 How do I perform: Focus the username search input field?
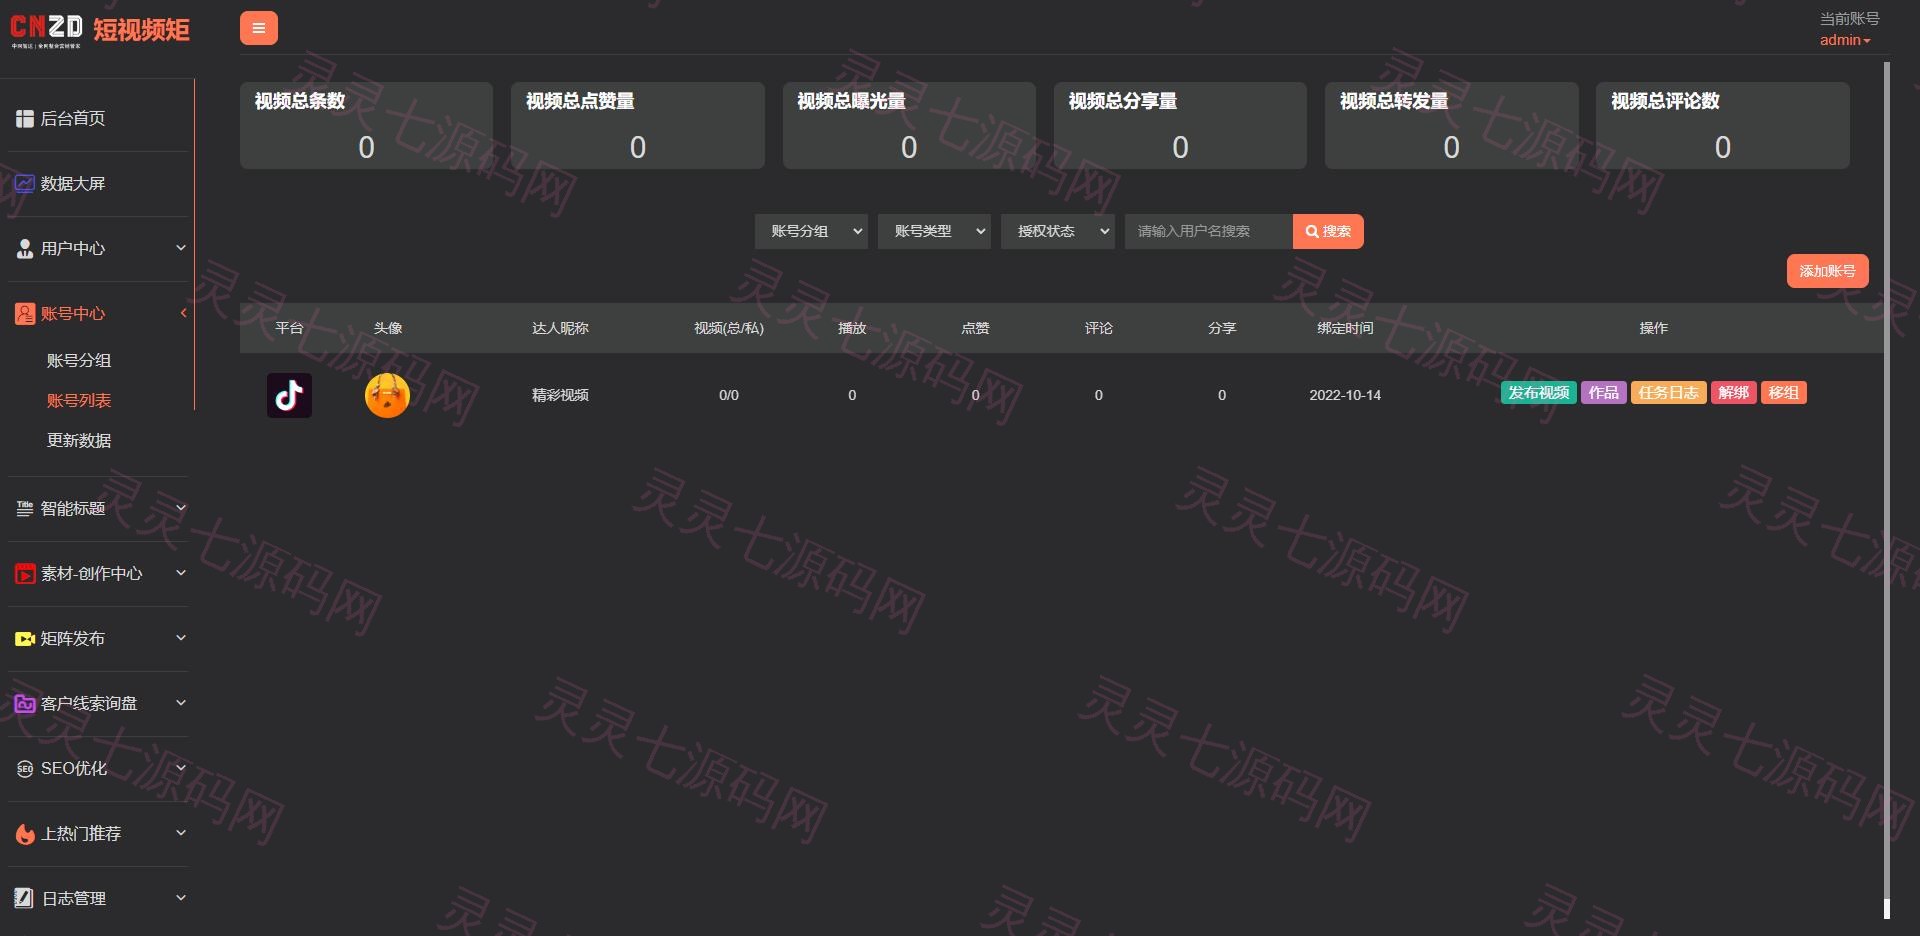click(x=1208, y=231)
